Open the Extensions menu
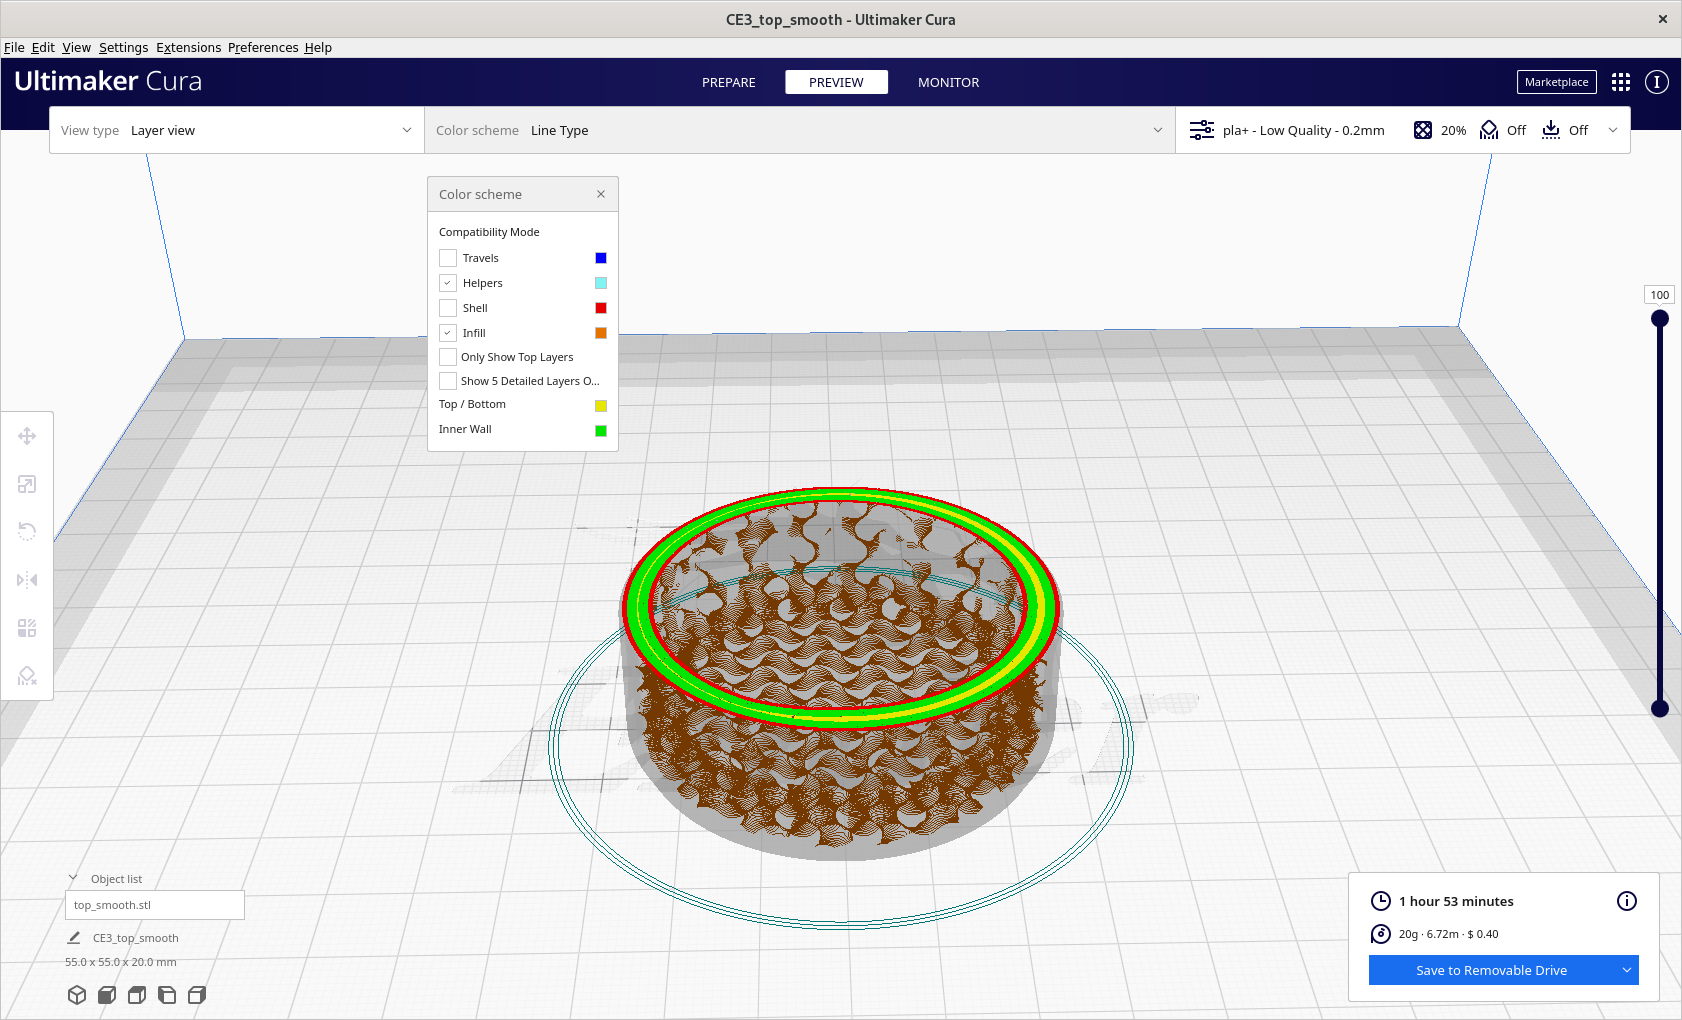 coord(188,47)
